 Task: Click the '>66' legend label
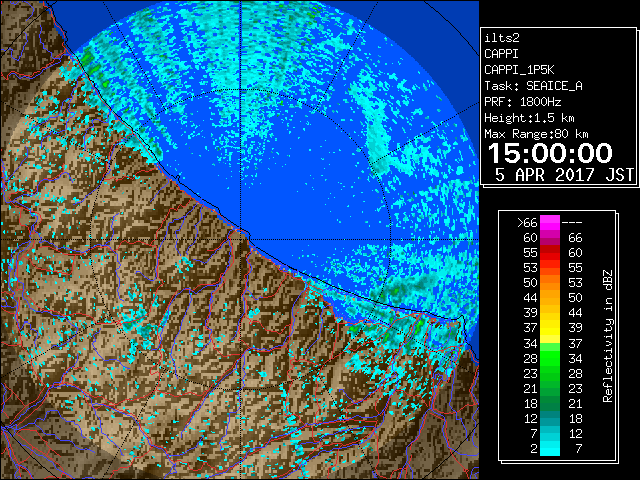[x=527, y=223]
